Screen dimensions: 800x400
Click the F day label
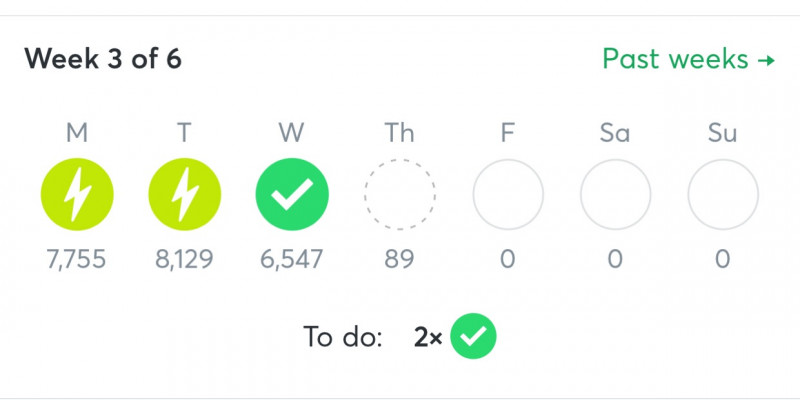[508, 133]
